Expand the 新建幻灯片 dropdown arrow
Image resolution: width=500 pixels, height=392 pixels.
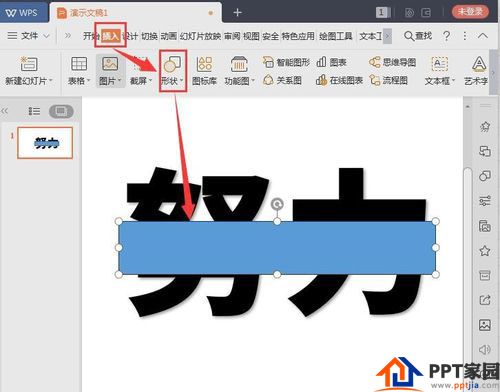51,81
